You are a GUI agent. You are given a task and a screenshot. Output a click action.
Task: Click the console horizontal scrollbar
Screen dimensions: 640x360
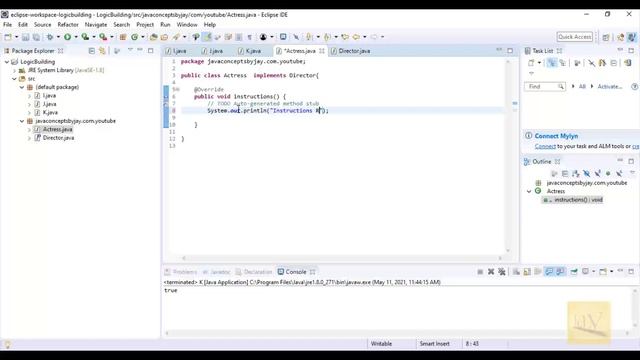pos(397,333)
